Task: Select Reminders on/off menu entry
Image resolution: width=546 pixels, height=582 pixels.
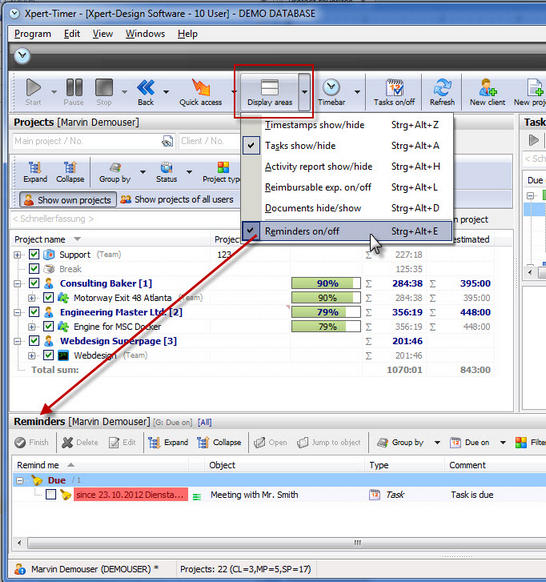Action: (x=347, y=231)
